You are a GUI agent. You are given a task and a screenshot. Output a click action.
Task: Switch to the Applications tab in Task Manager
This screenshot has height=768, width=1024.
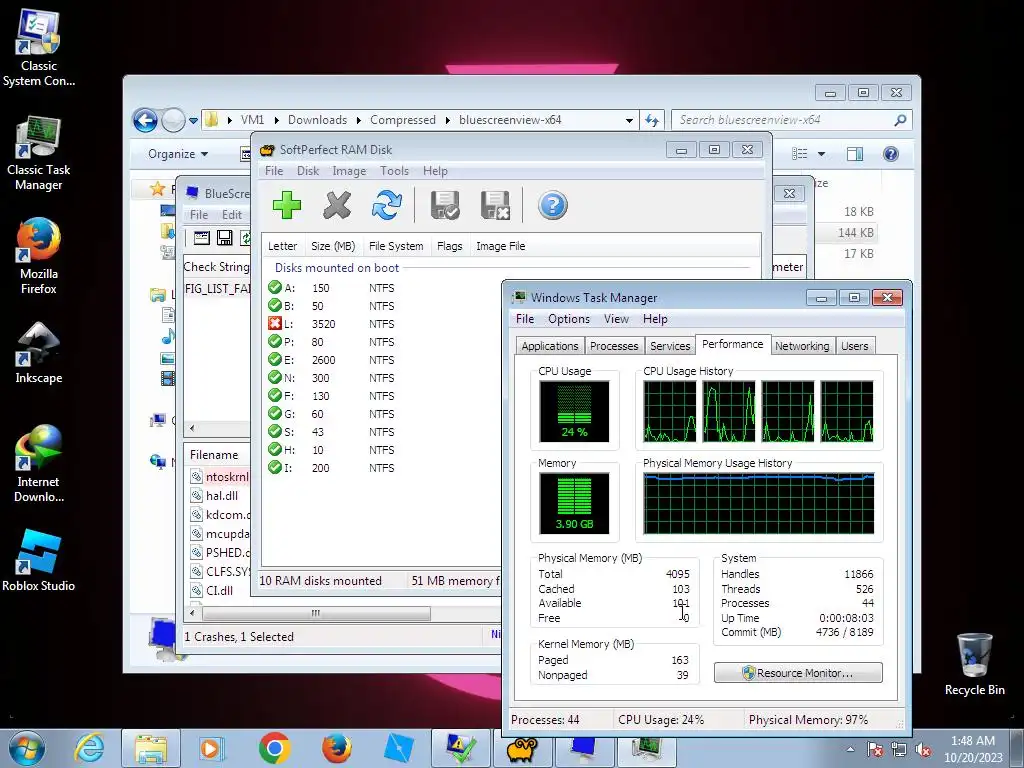(x=550, y=345)
